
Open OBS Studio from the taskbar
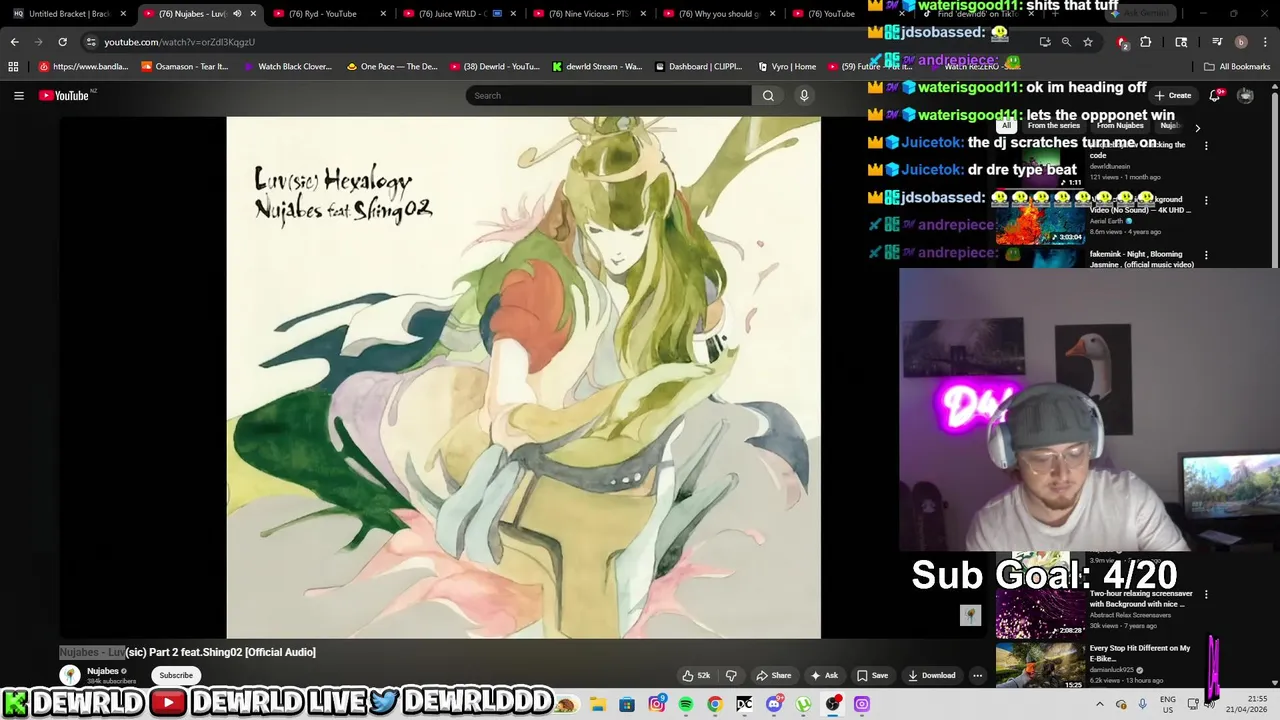pyautogui.click(x=832, y=704)
